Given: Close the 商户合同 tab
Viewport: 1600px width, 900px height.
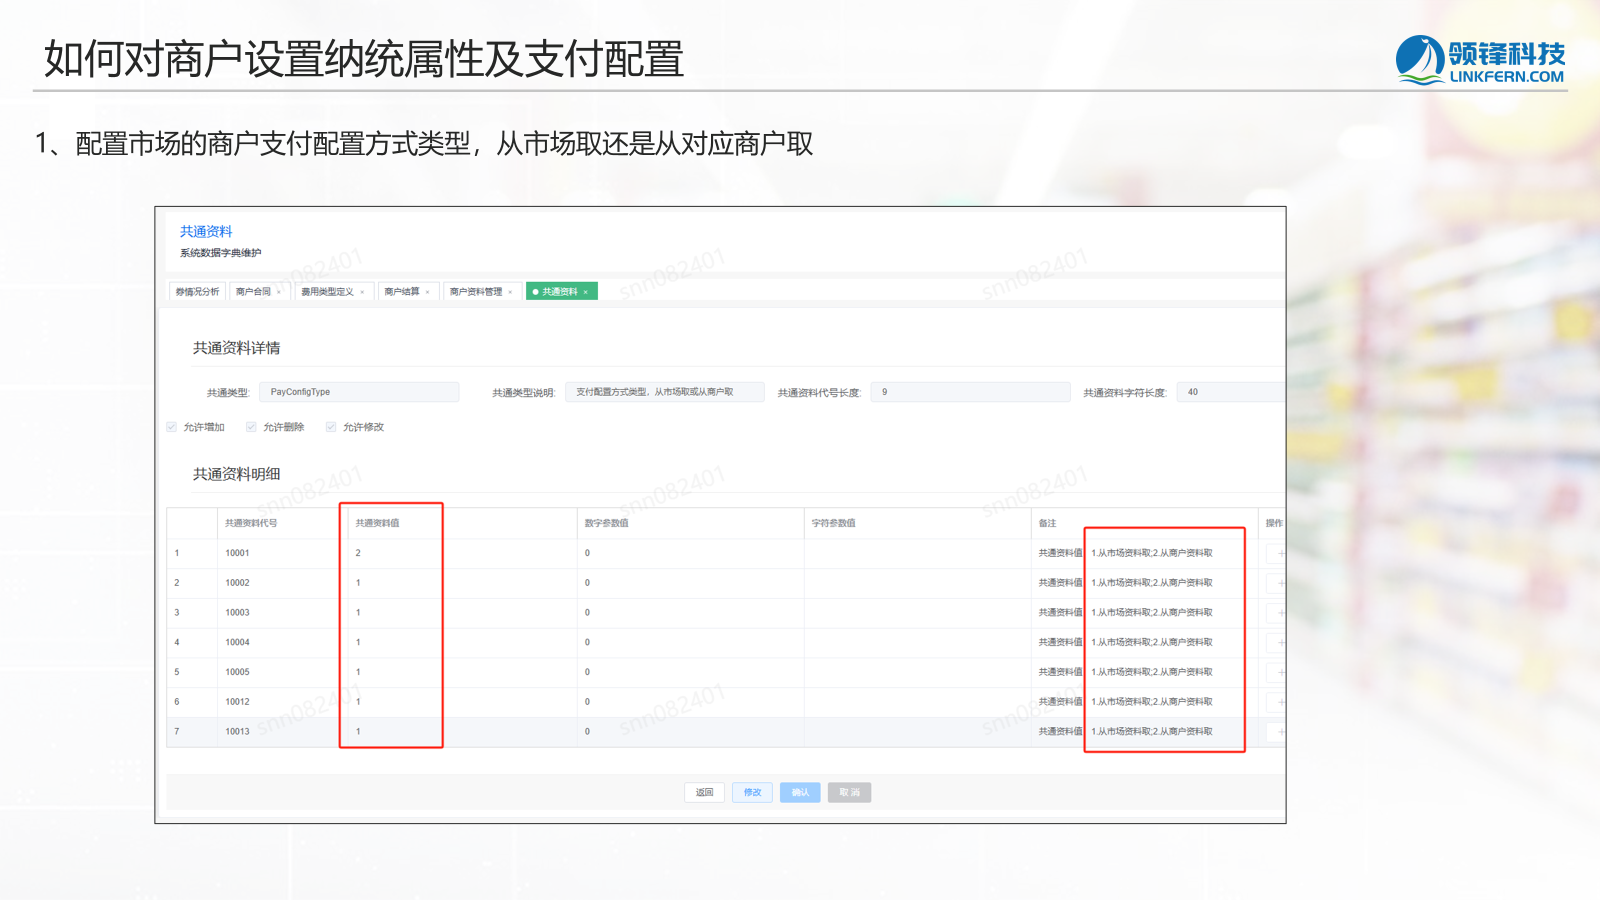Looking at the screenshot, I should 279,292.
